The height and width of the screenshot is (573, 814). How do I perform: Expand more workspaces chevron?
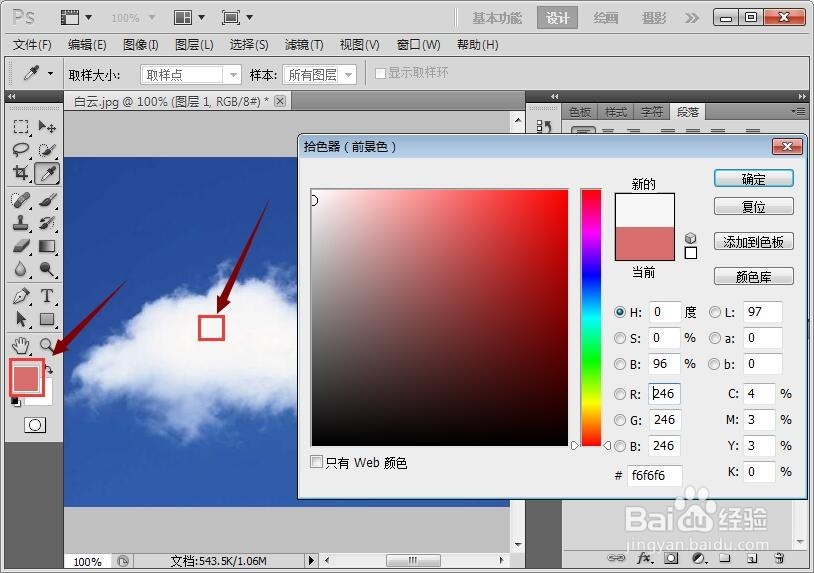[x=691, y=18]
